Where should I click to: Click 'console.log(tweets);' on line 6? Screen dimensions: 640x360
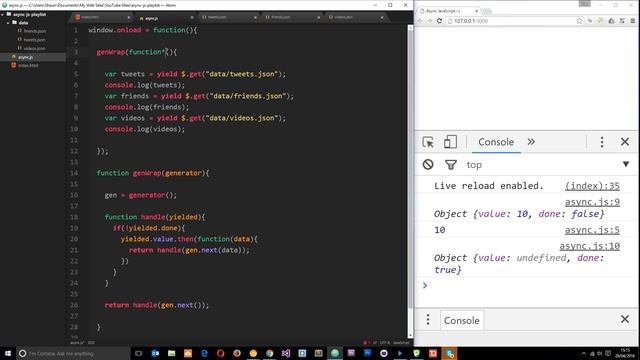tap(145, 85)
